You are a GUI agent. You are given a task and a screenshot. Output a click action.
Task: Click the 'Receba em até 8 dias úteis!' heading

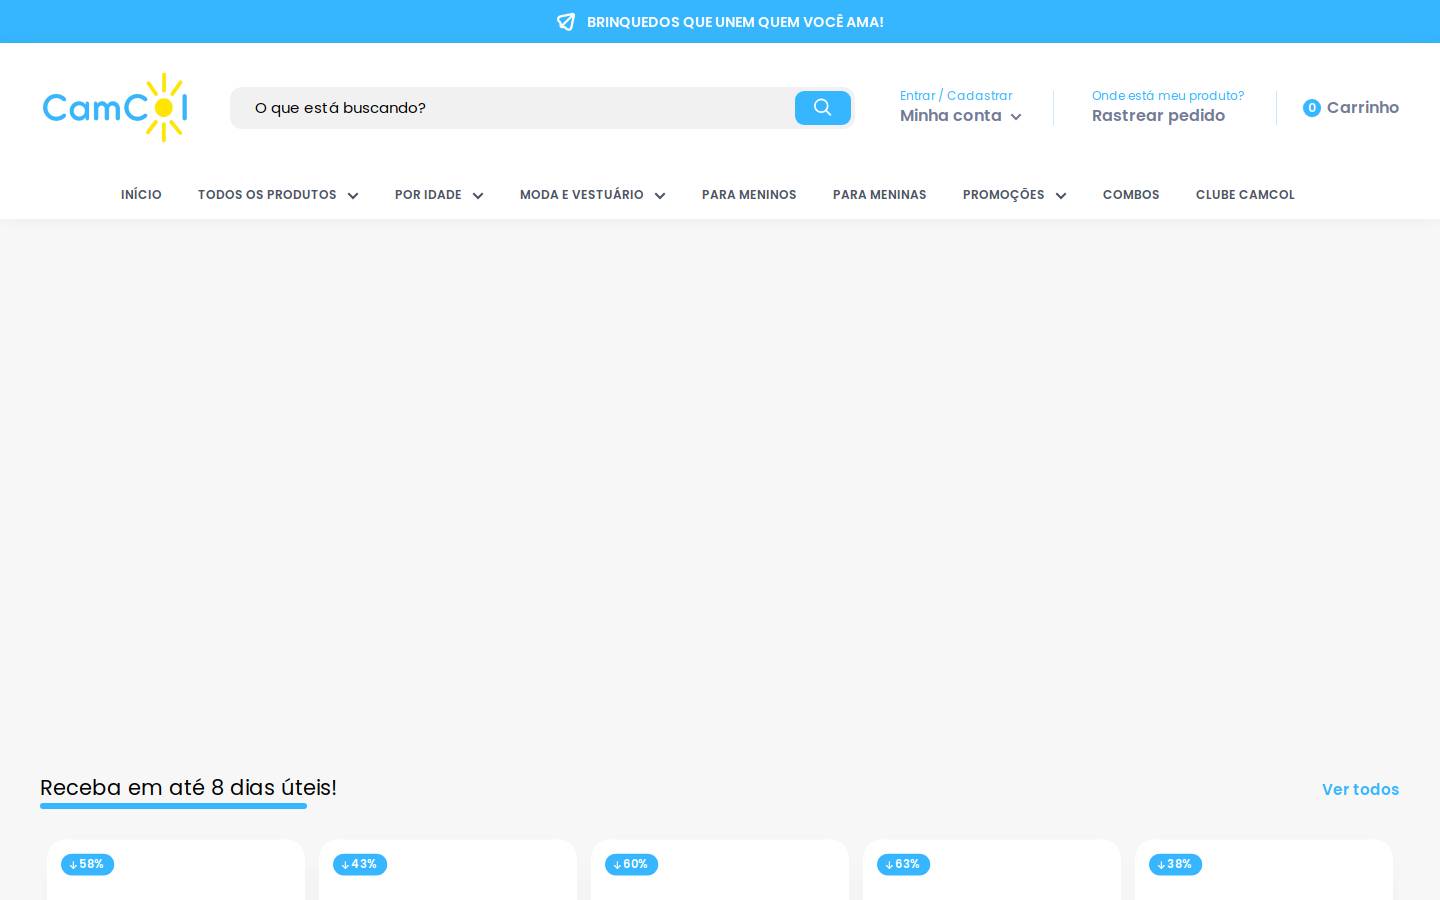click(x=188, y=788)
